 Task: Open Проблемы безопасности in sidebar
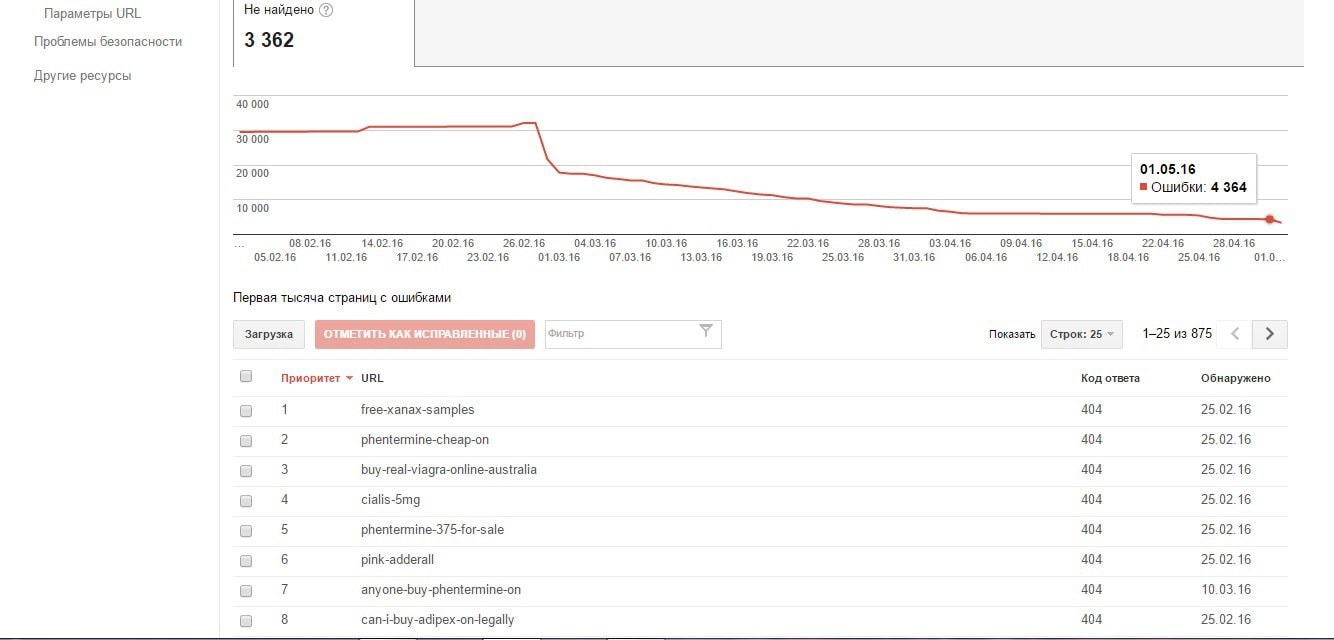click(x=108, y=42)
